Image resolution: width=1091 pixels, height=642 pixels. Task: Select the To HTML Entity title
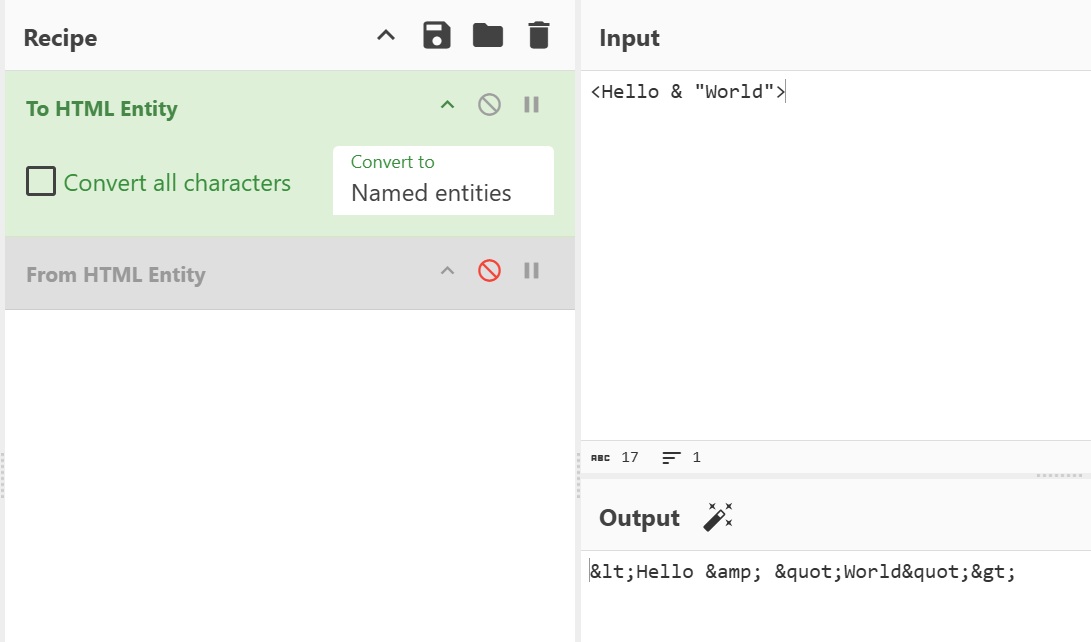[102, 109]
